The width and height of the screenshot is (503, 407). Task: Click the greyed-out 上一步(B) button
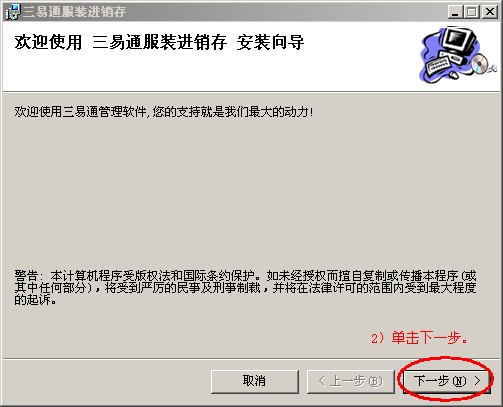[x=350, y=381]
